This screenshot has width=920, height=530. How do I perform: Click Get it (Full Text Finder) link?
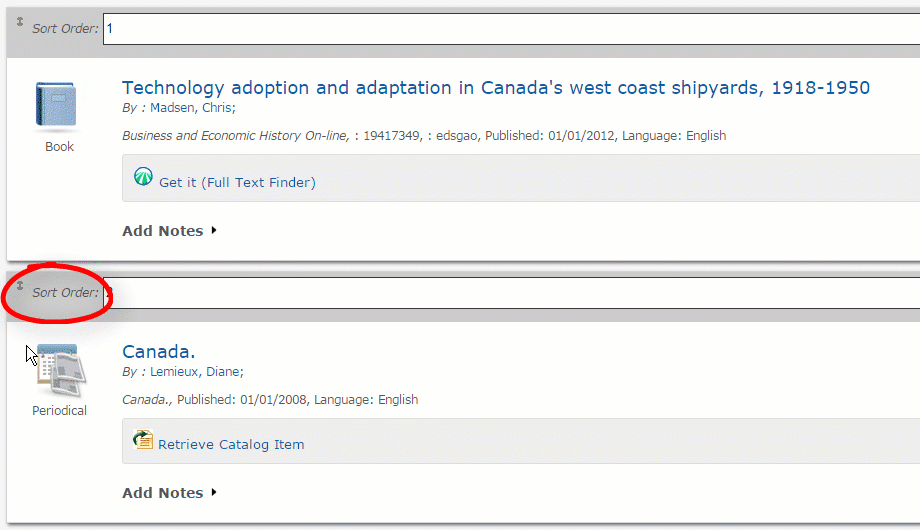(x=238, y=183)
